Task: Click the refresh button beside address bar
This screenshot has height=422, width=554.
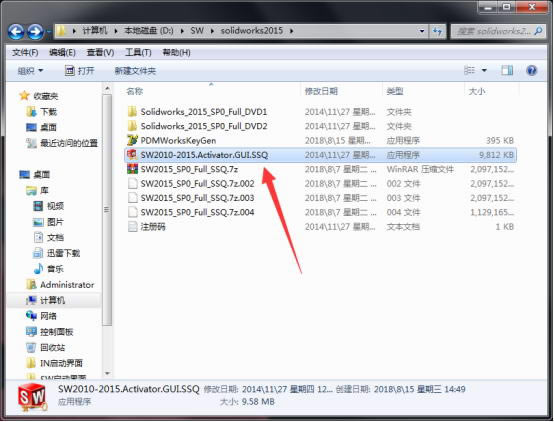Action: [437, 31]
